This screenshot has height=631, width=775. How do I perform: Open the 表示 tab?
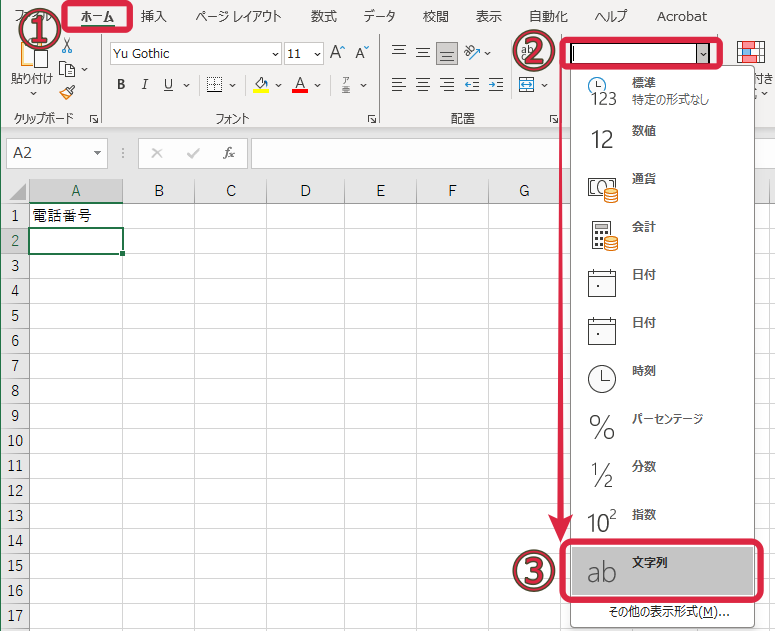tap(488, 16)
